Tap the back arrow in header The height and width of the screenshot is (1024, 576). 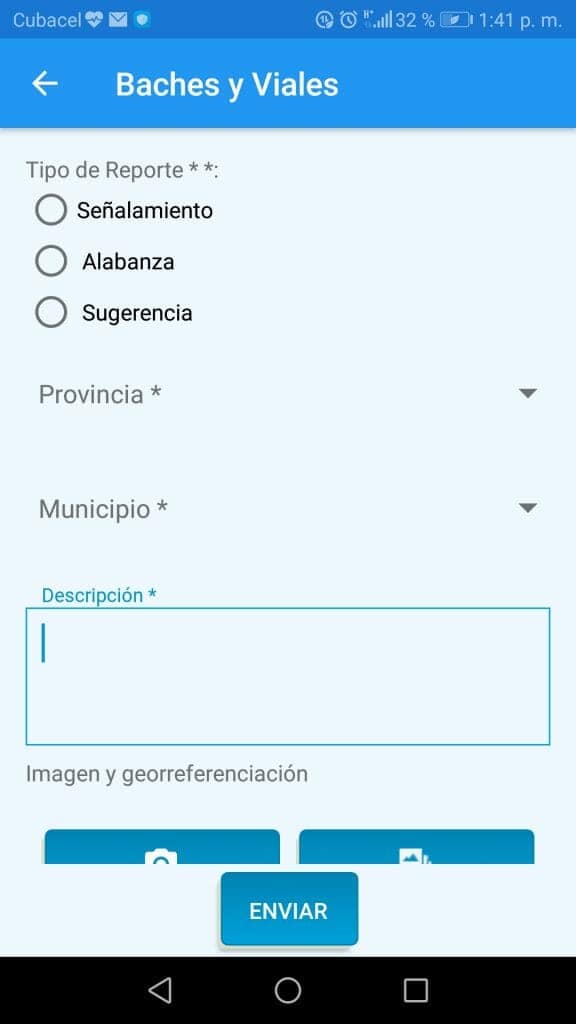click(45, 84)
